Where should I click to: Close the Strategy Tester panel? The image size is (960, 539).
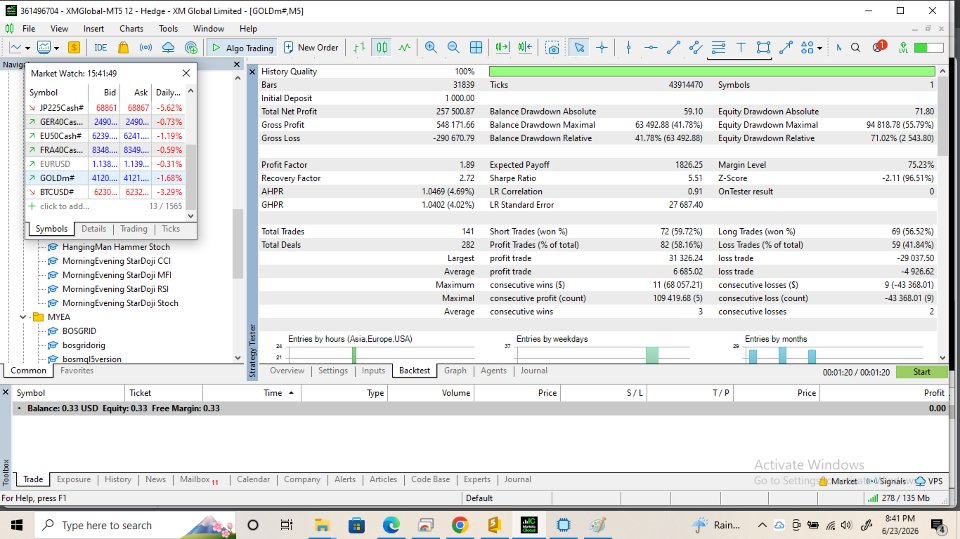click(252, 72)
